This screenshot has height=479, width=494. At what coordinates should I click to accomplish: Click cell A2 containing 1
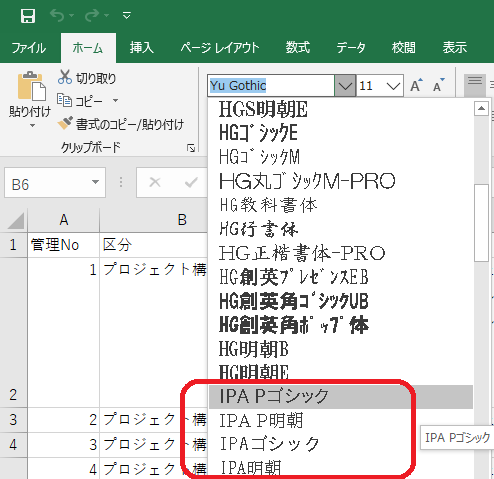tap(63, 332)
